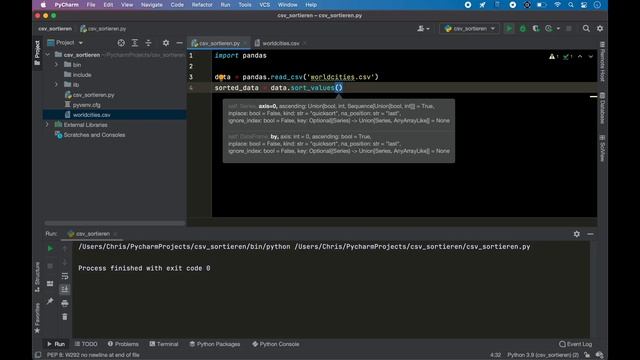Start the debug session with the bug icon

pos(522,29)
